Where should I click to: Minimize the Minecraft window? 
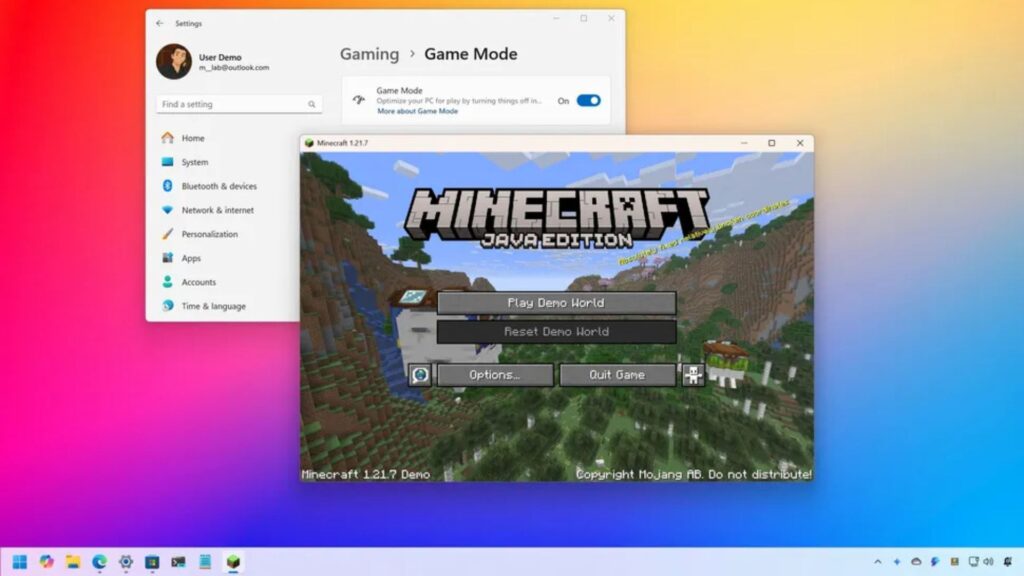click(744, 143)
